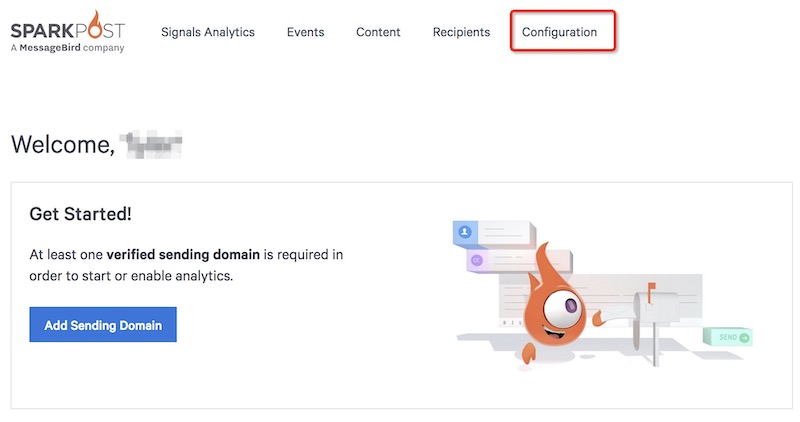This screenshot has height=422, width=800.
Task: Select the Configuration menu item
Action: point(559,32)
